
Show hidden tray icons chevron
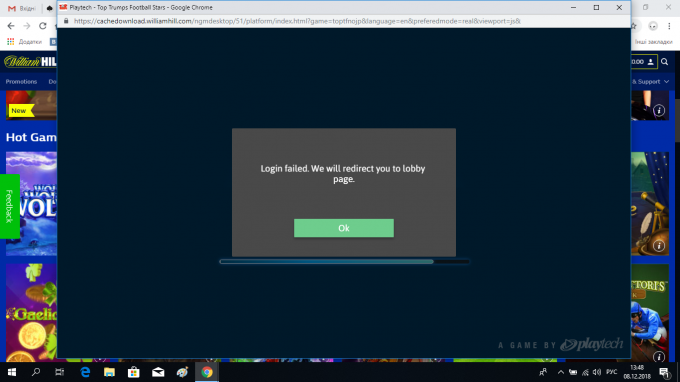click(x=561, y=372)
